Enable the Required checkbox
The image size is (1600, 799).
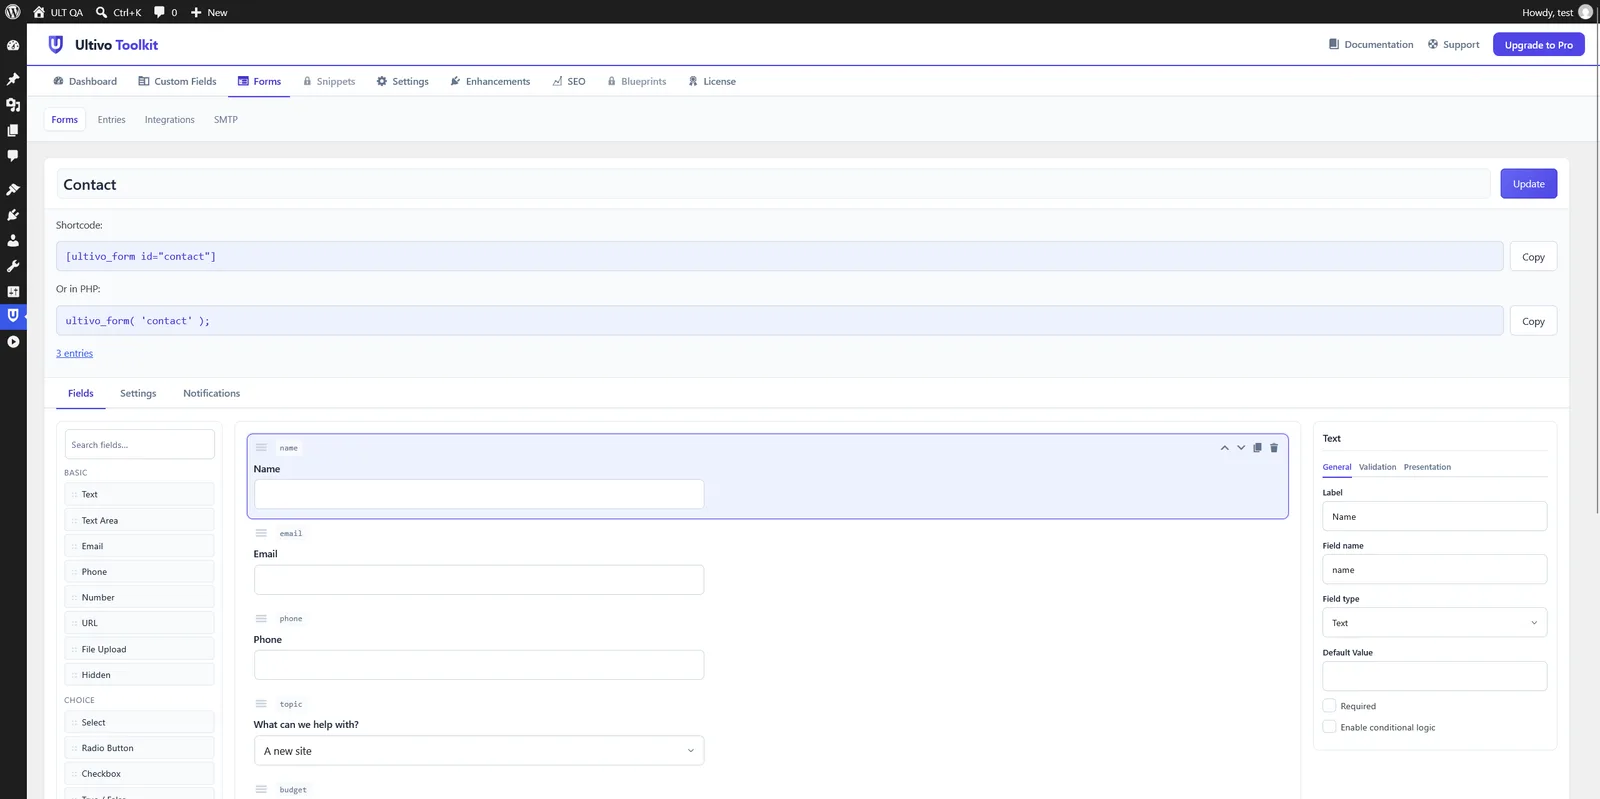[x=1329, y=706]
